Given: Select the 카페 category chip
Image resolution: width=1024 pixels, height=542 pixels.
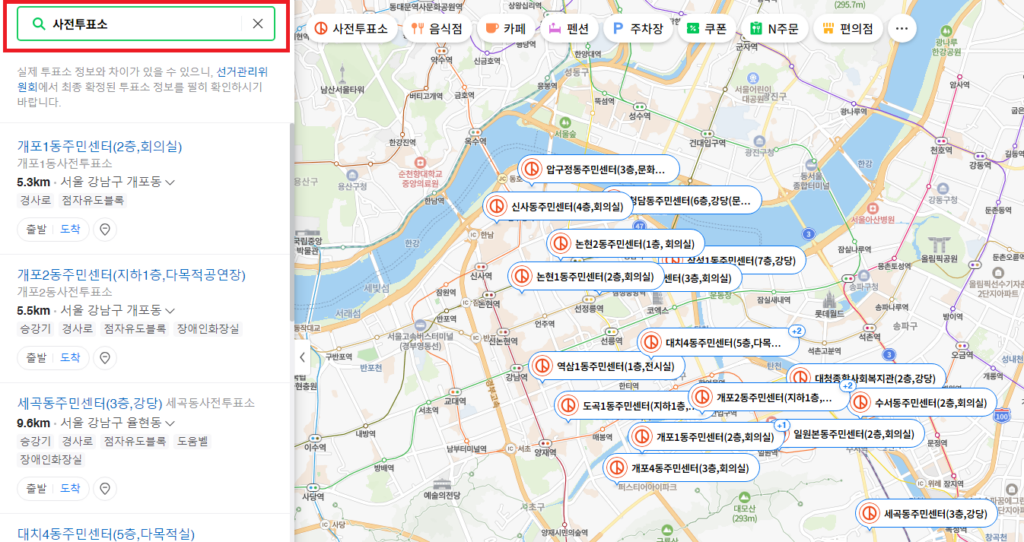Looking at the screenshot, I should click(506, 29).
